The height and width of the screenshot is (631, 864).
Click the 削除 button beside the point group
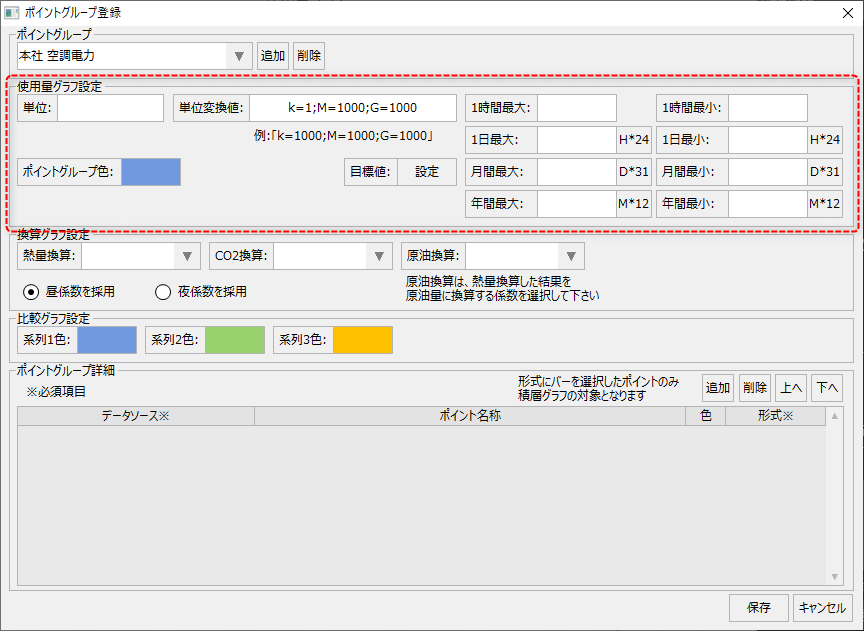308,55
